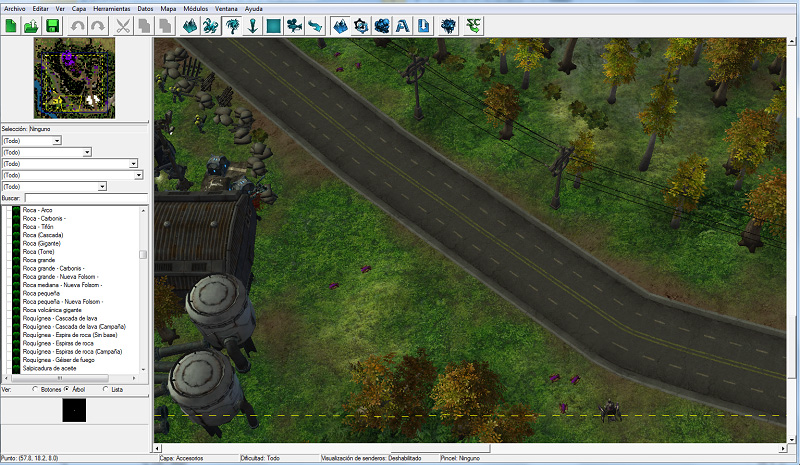
Task: Select the Roca (Gigante) doodad
Action: coord(41,243)
